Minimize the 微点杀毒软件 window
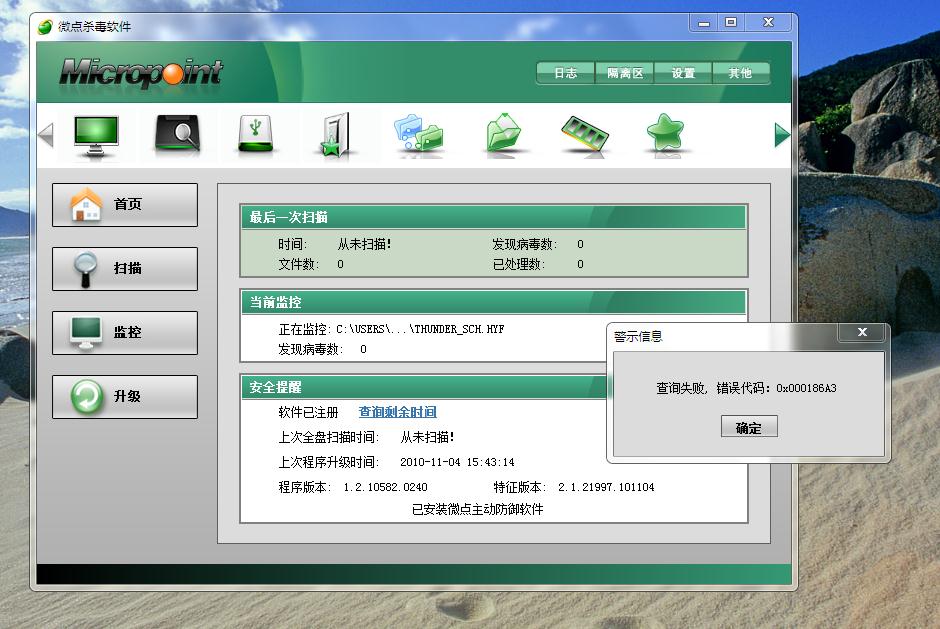Screen dimensions: 940x629 [x=704, y=23]
